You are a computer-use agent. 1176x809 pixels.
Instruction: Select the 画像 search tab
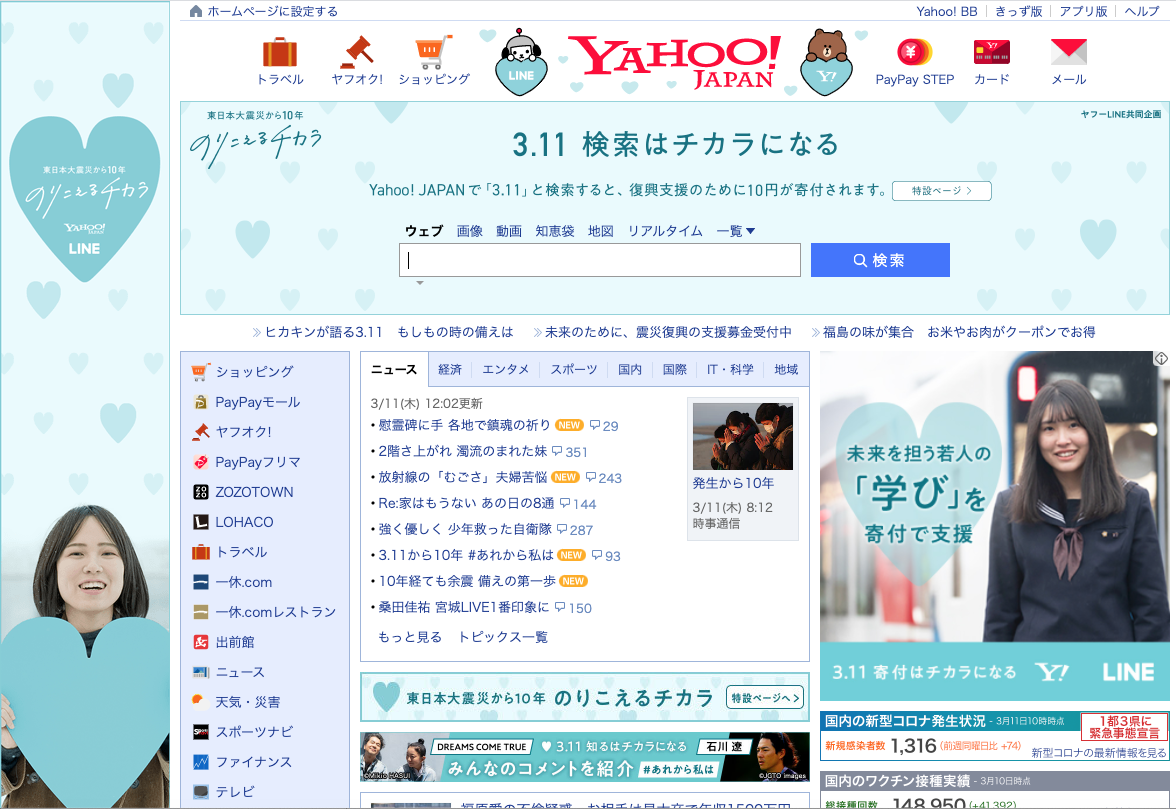click(470, 231)
